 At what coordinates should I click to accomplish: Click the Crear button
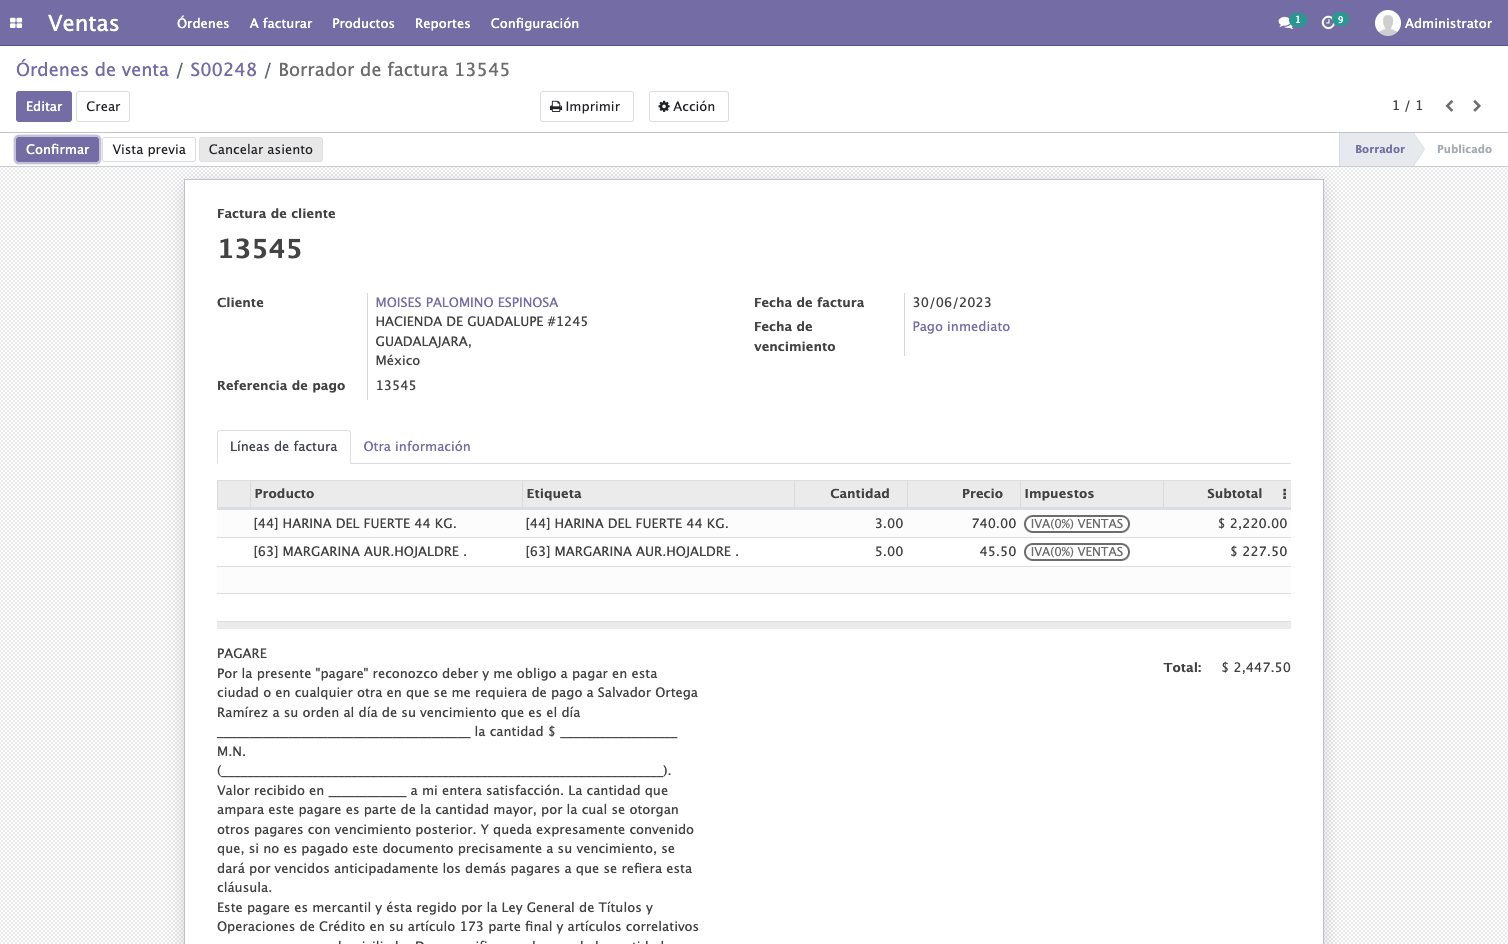(x=103, y=107)
